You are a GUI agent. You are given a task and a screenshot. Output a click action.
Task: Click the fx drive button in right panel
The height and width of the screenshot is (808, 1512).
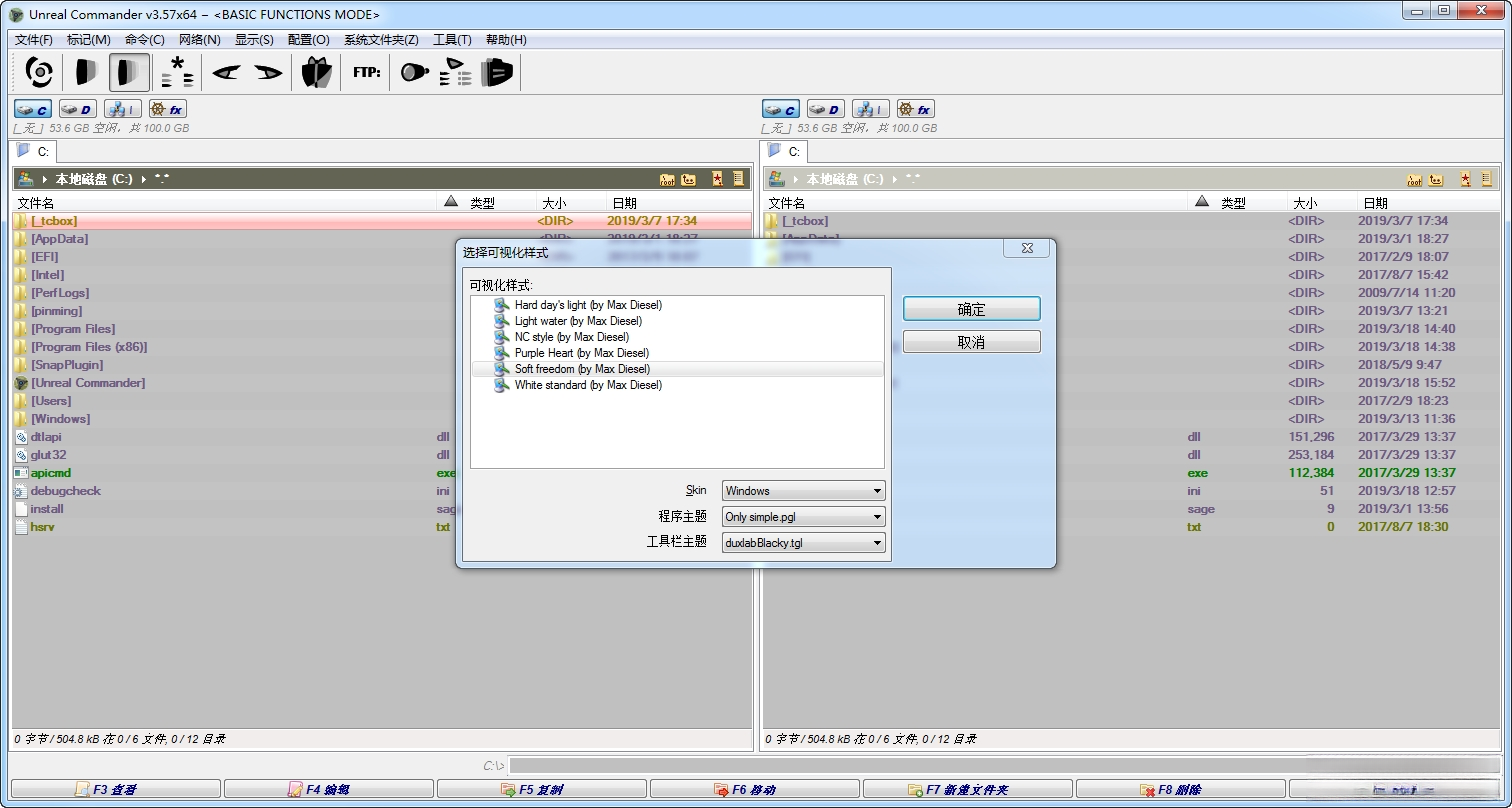(916, 109)
